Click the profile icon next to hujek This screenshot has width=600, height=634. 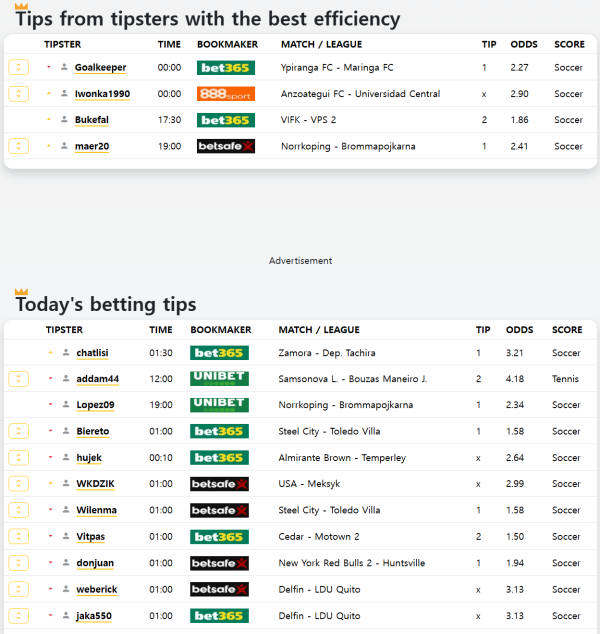66,458
